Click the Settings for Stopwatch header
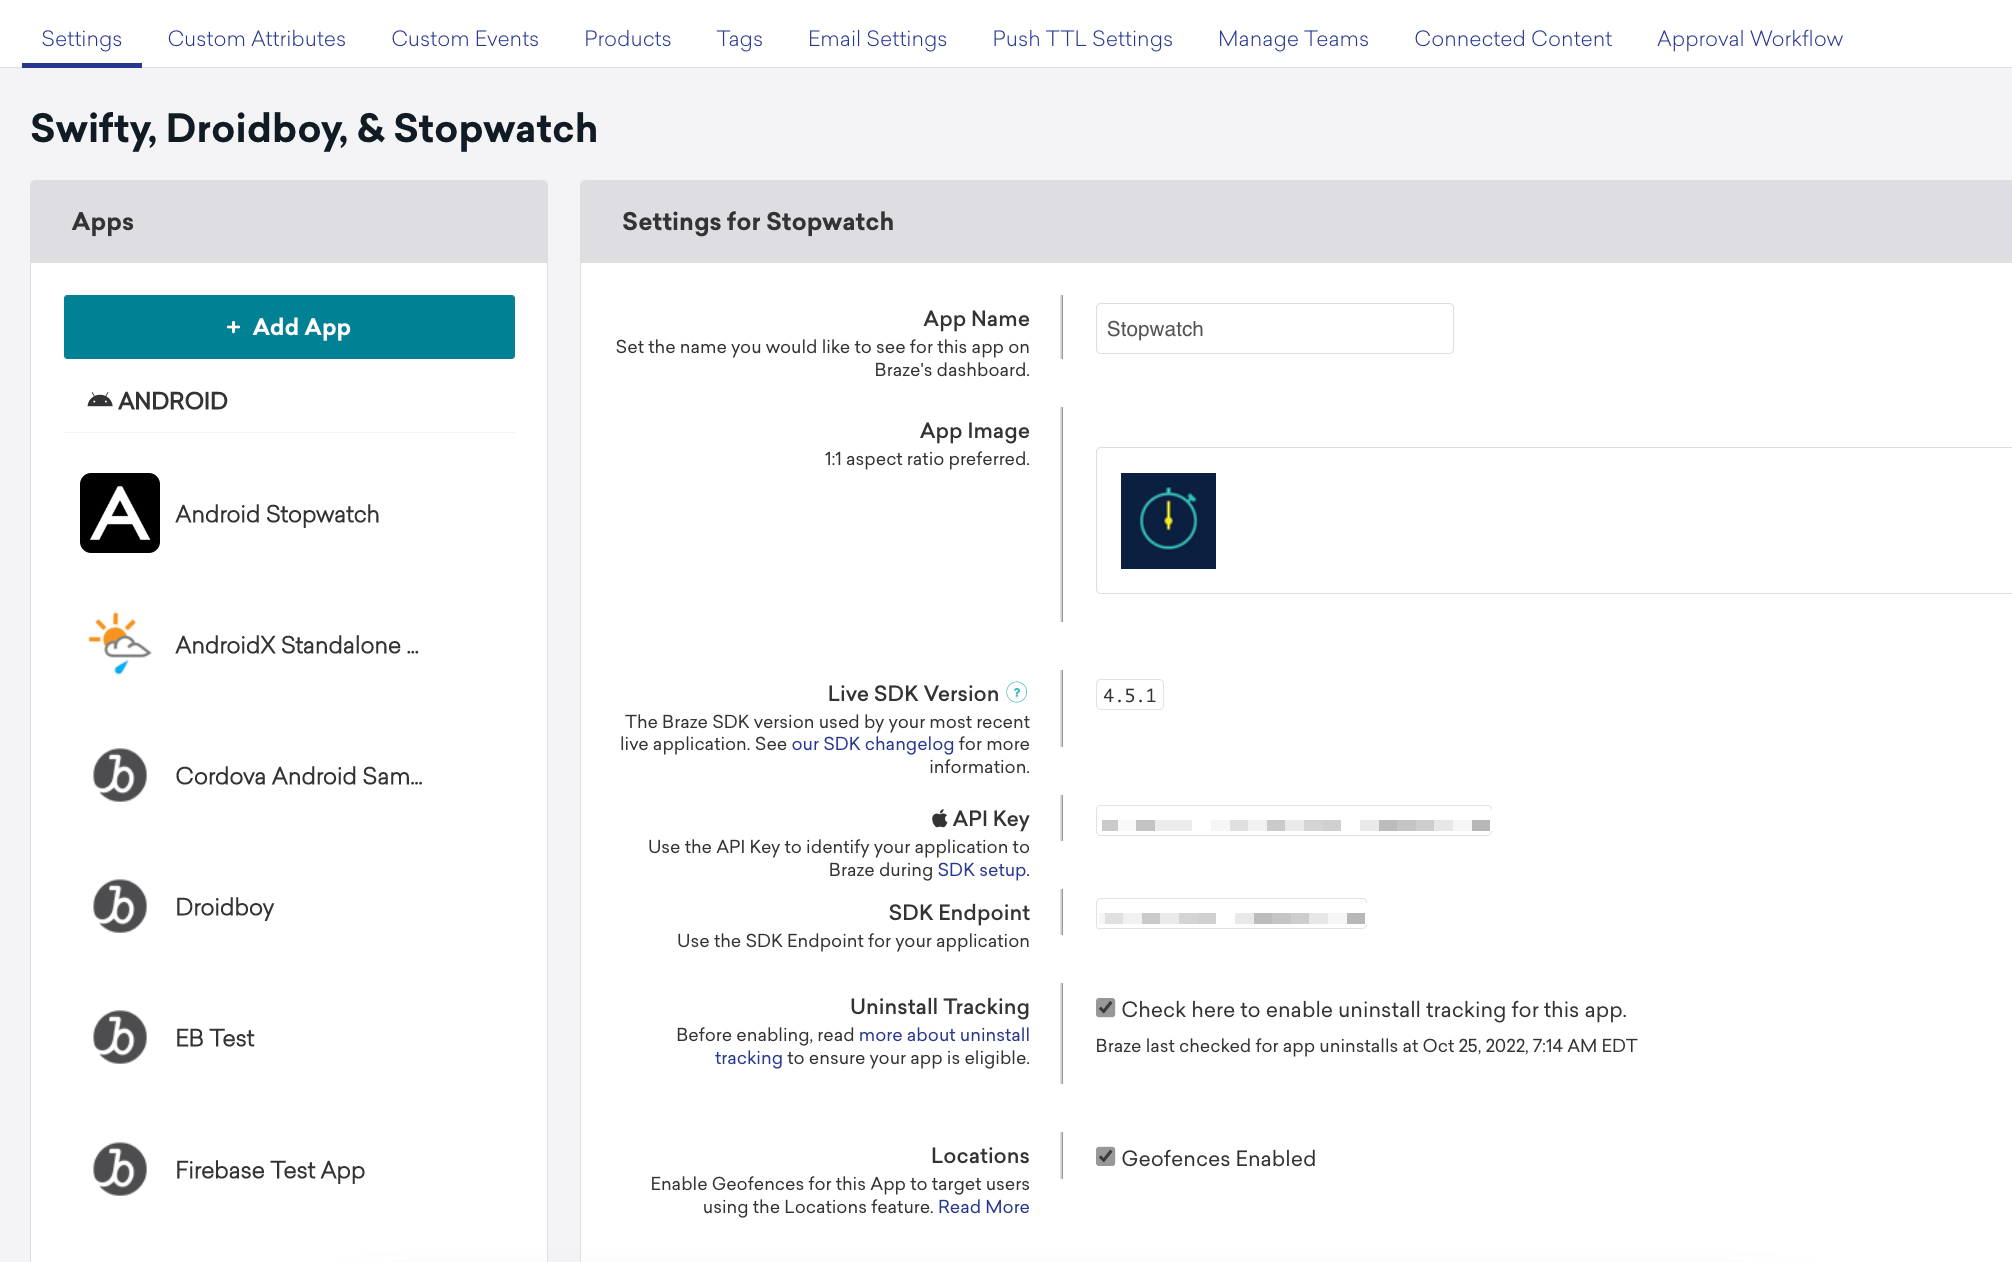The width and height of the screenshot is (2012, 1262). (x=758, y=222)
